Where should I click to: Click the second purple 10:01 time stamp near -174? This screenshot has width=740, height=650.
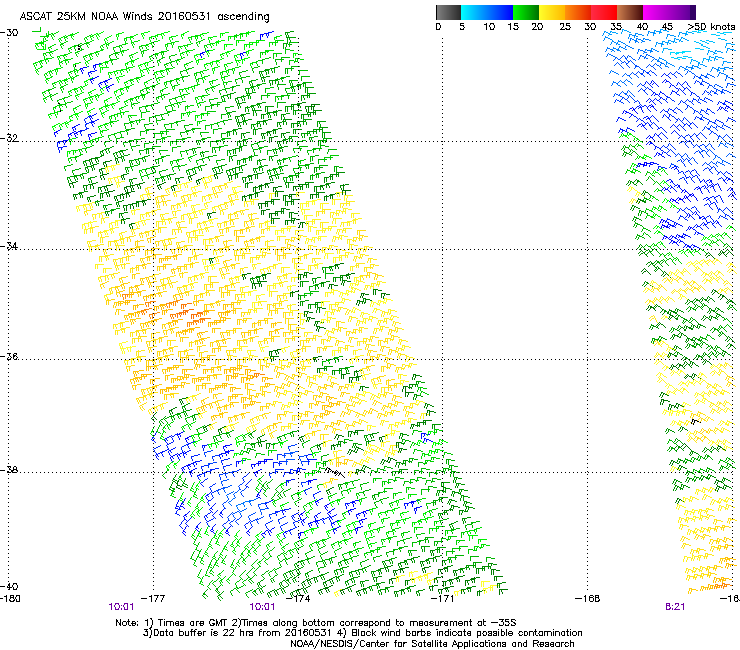262,607
